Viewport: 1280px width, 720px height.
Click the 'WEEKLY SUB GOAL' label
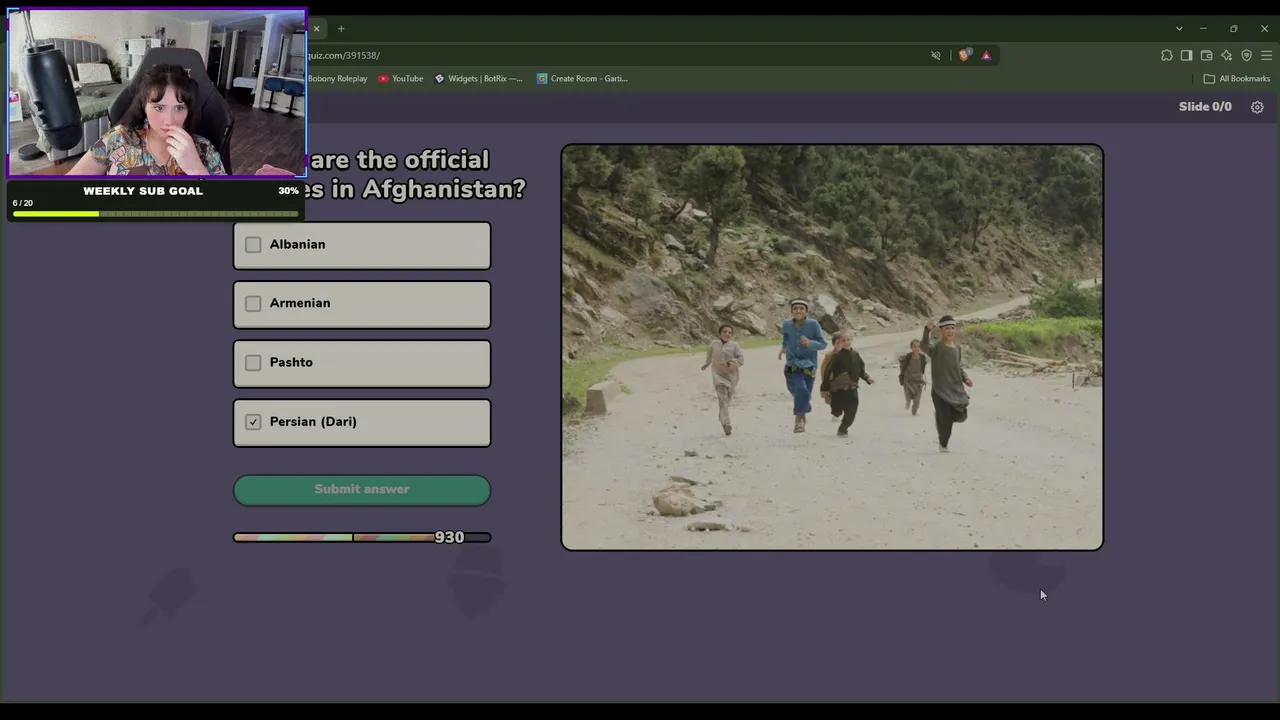pos(143,191)
